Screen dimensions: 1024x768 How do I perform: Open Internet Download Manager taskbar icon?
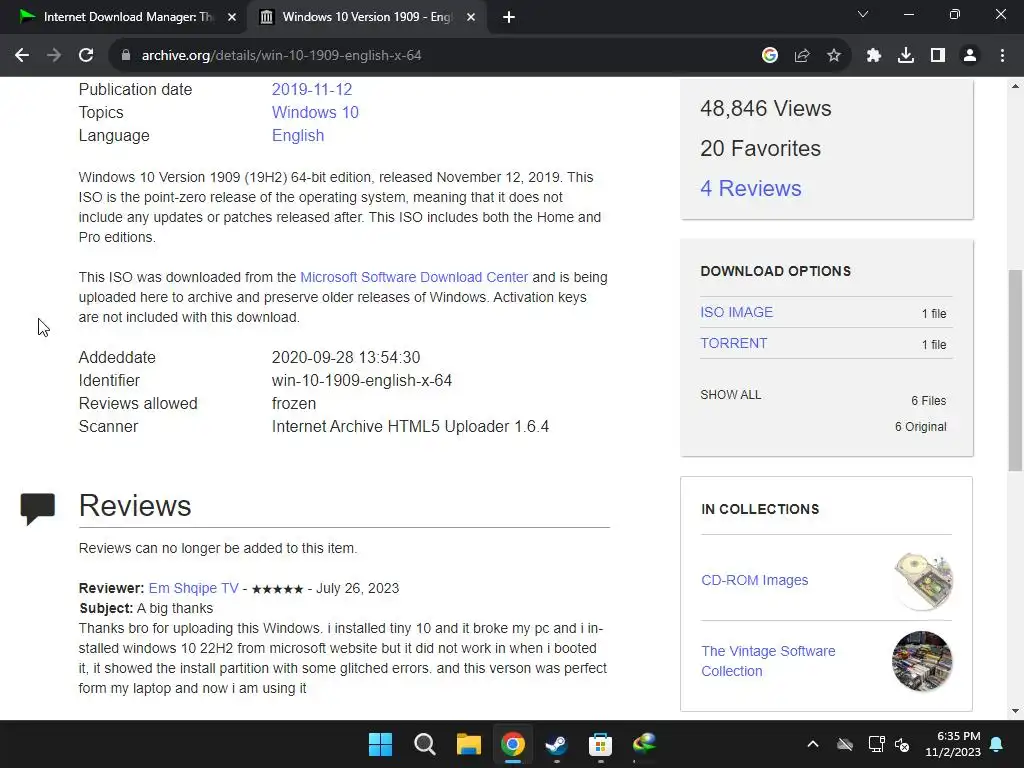point(645,744)
